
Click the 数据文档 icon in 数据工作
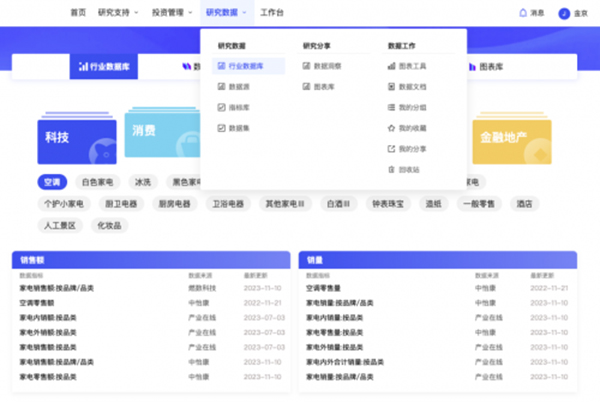click(391, 87)
